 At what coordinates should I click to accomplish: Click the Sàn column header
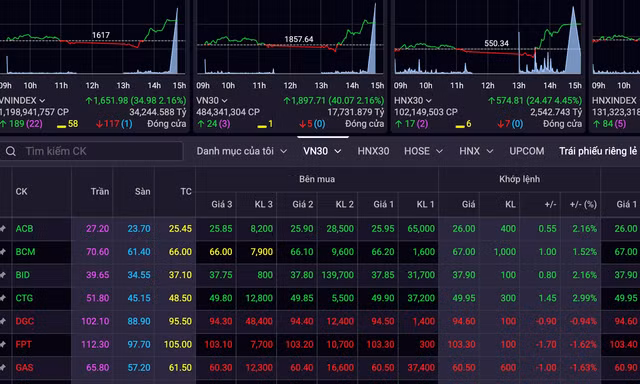pos(142,191)
